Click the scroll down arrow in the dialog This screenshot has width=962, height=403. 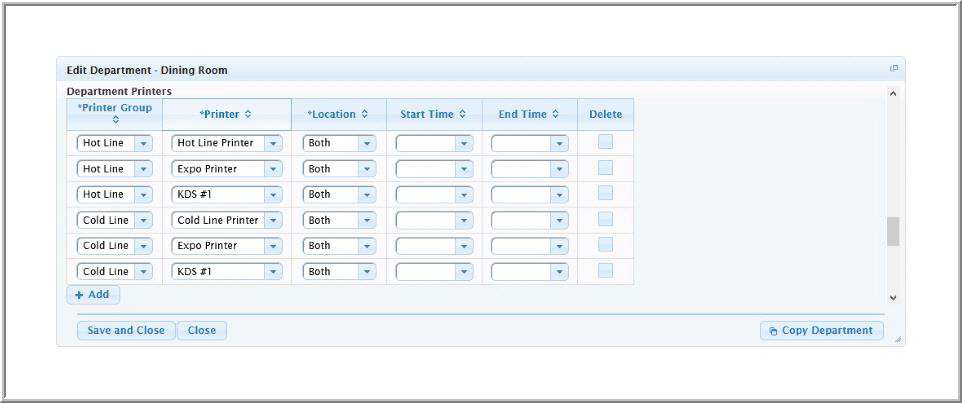click(893, 297)
